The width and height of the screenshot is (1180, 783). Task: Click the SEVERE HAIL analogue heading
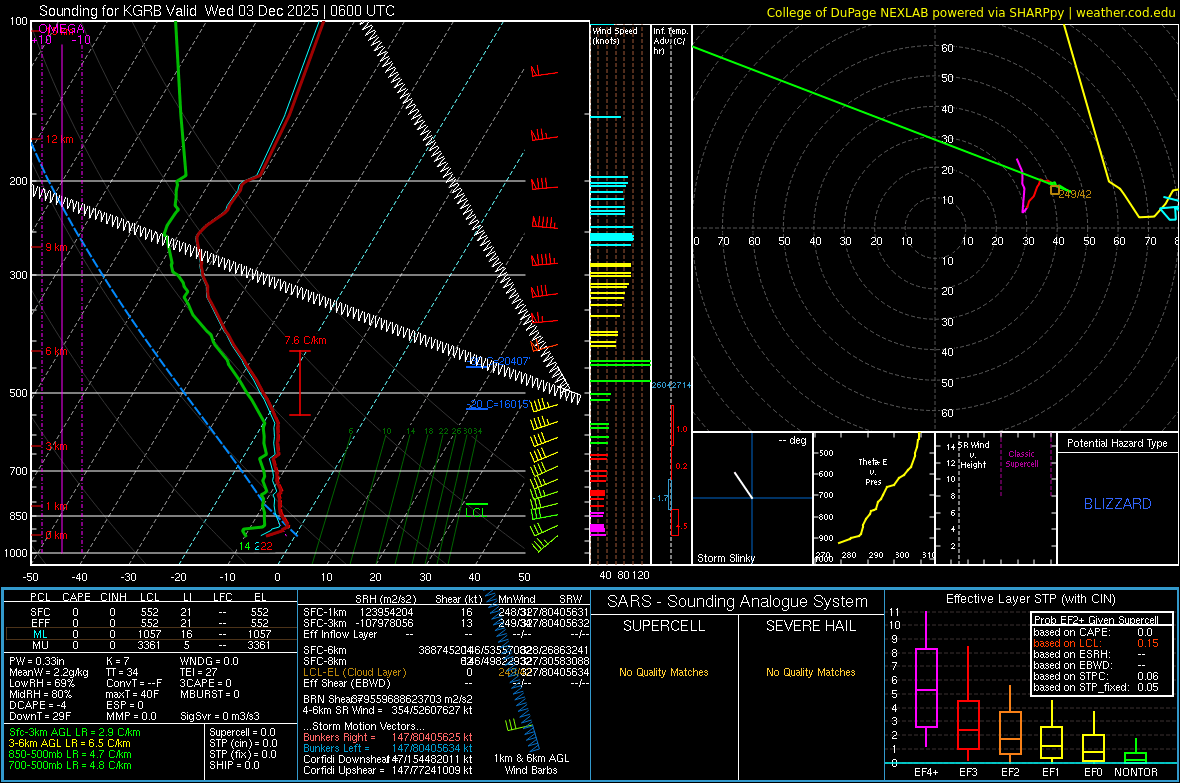pyautogui.click(x=810, y=626)
